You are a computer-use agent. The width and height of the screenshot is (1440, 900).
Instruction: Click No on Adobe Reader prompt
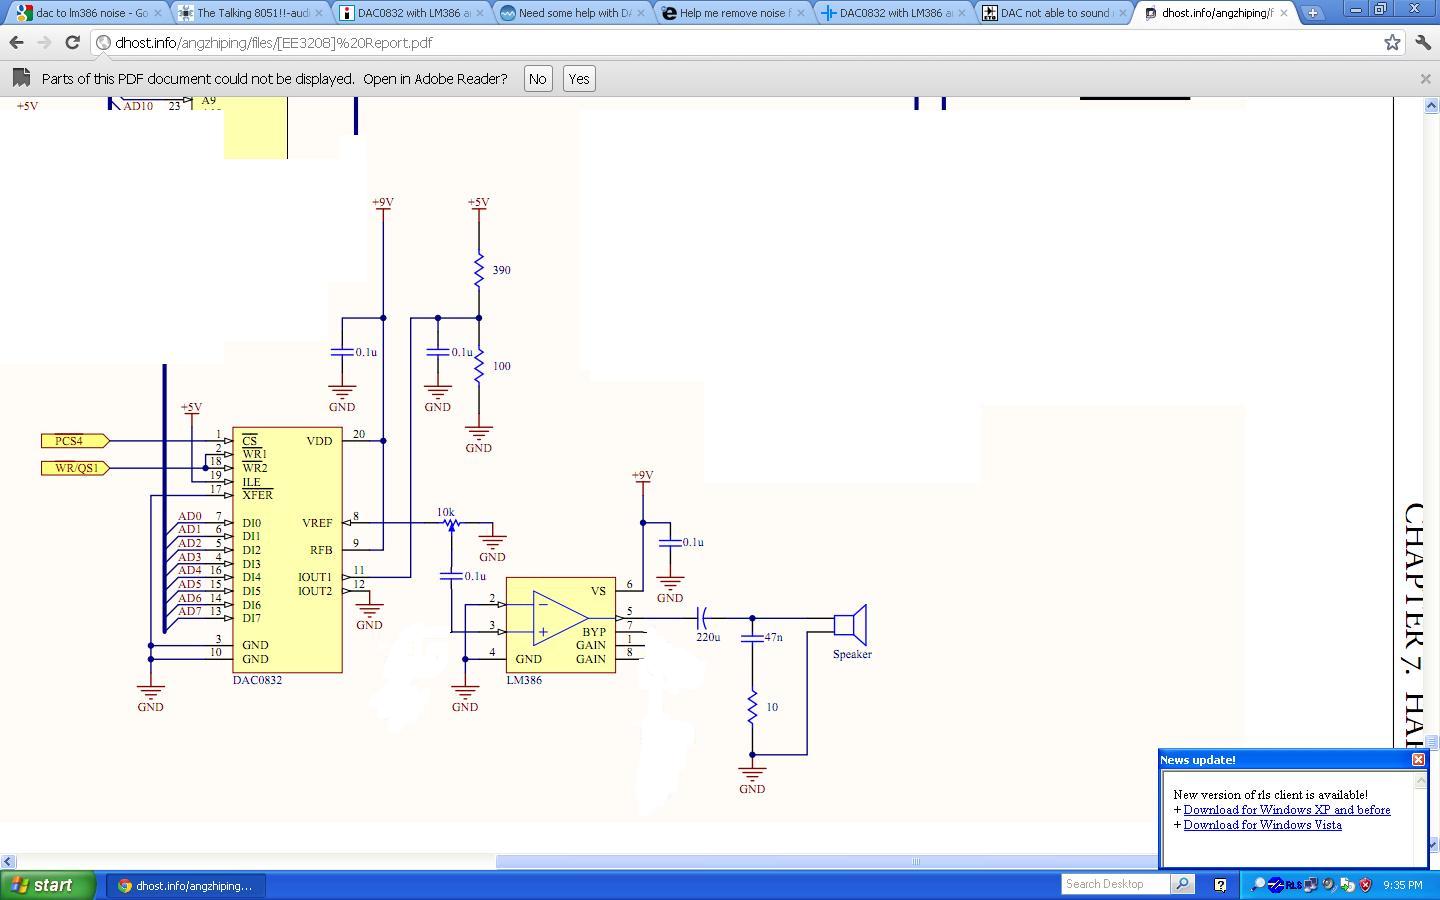point(537,79)
